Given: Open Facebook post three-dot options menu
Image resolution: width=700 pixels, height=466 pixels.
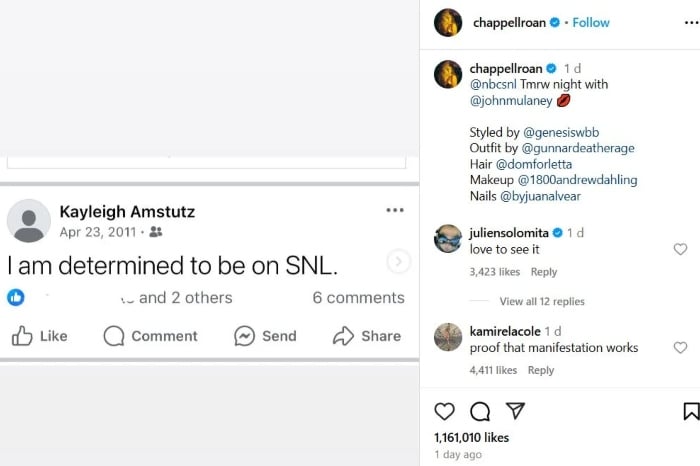Looking at the screenshot, I should tap(395, 210).
